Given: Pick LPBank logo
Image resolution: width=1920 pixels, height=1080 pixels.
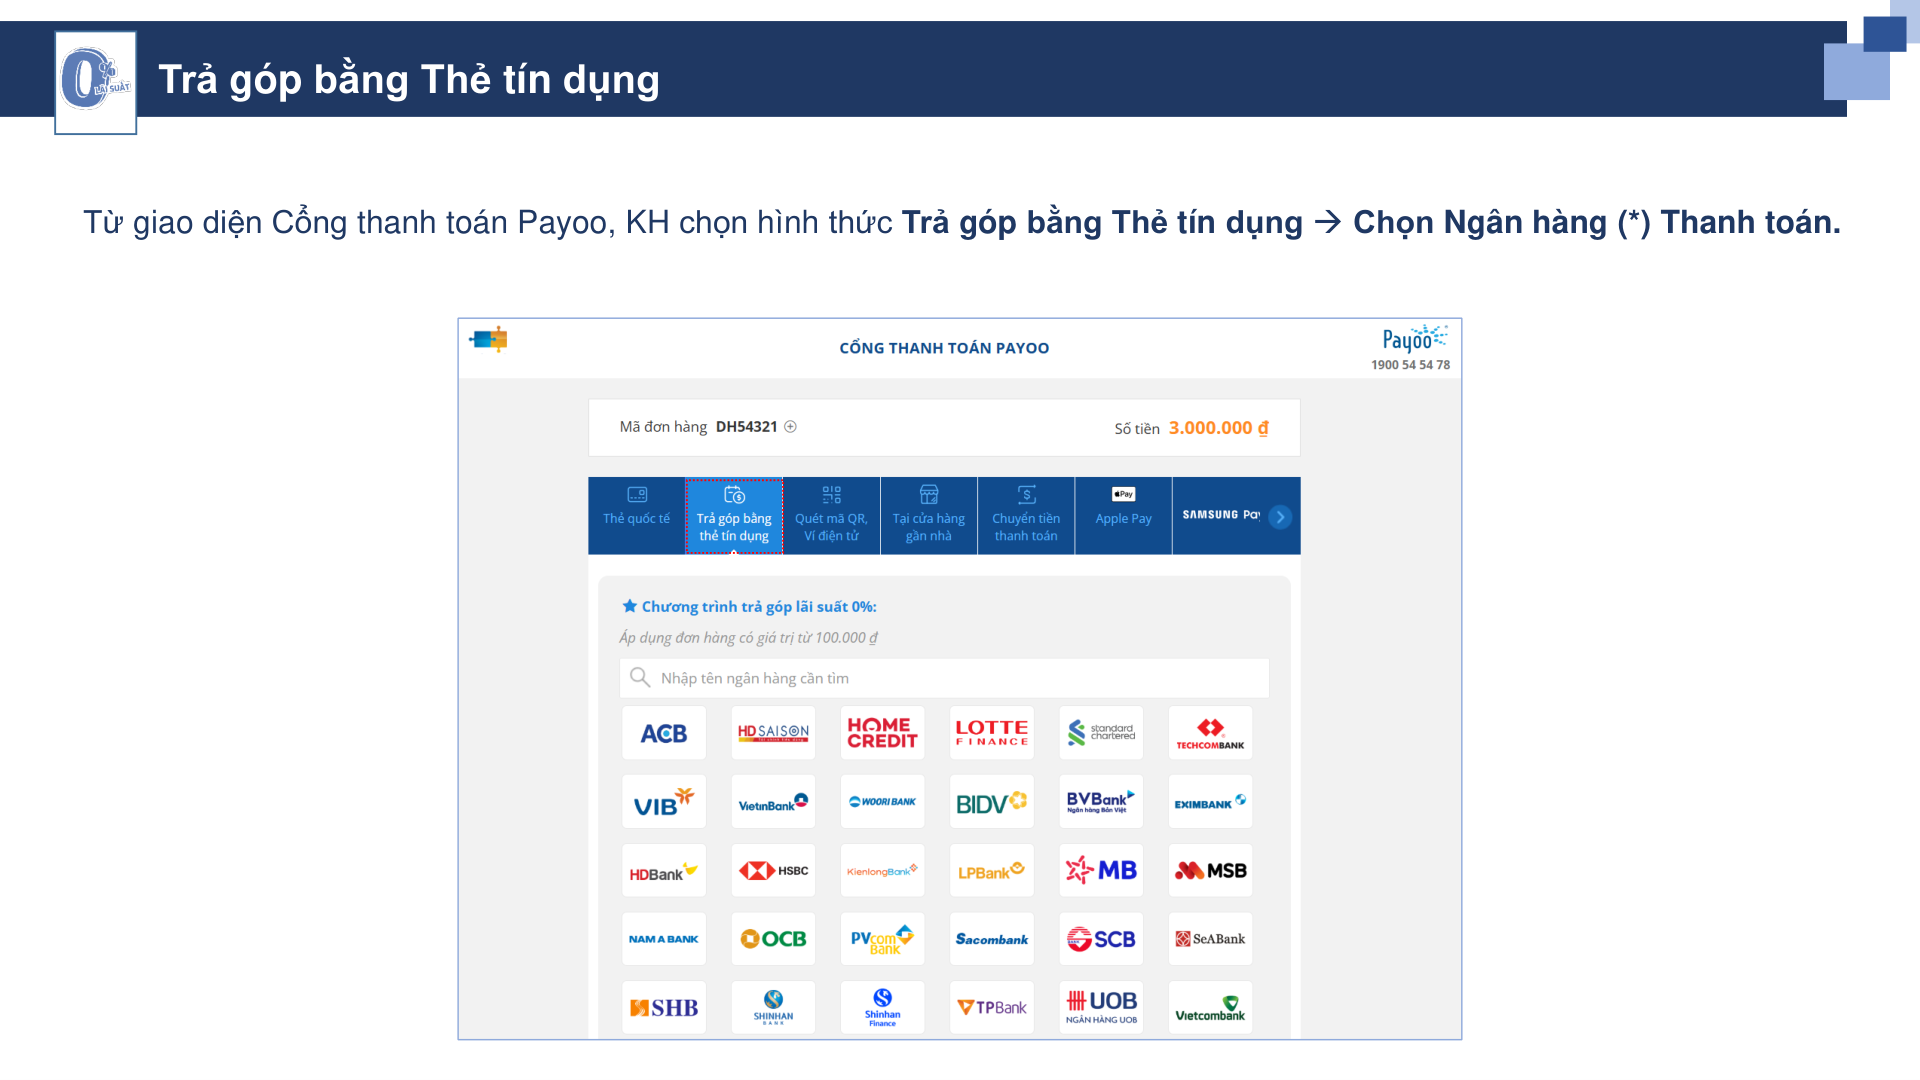Looking at the screenshot, I should tap(992, 871).
